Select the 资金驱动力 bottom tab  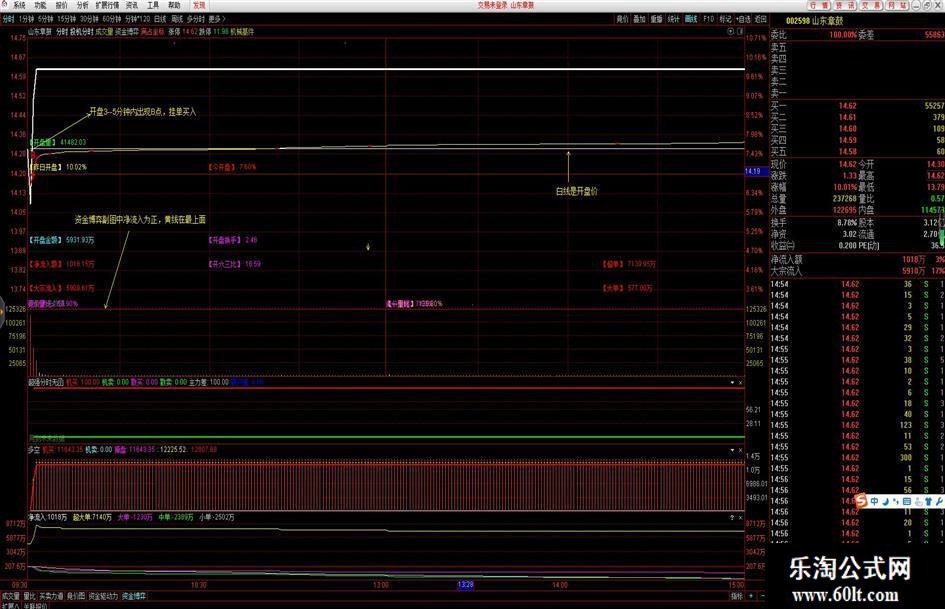click(x=103, y=596)
